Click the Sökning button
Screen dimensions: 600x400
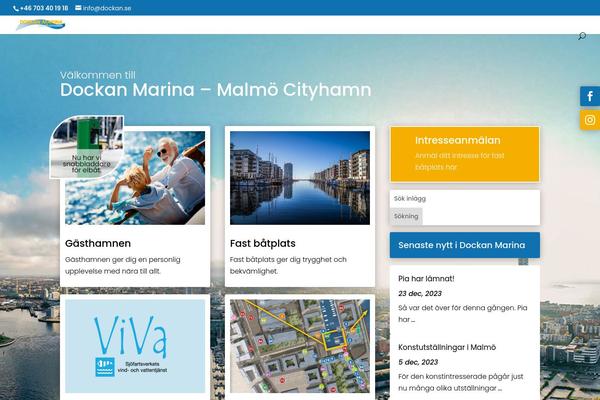[x=406, y=216]
